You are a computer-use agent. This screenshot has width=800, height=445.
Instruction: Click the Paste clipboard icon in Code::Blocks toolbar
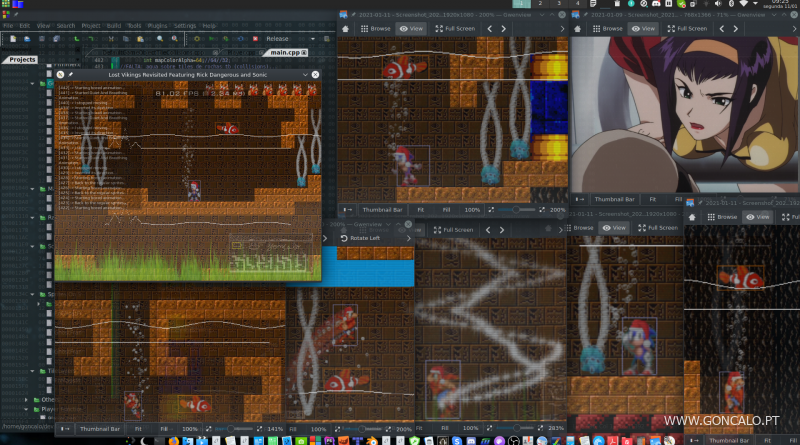(x=140, y=39)
